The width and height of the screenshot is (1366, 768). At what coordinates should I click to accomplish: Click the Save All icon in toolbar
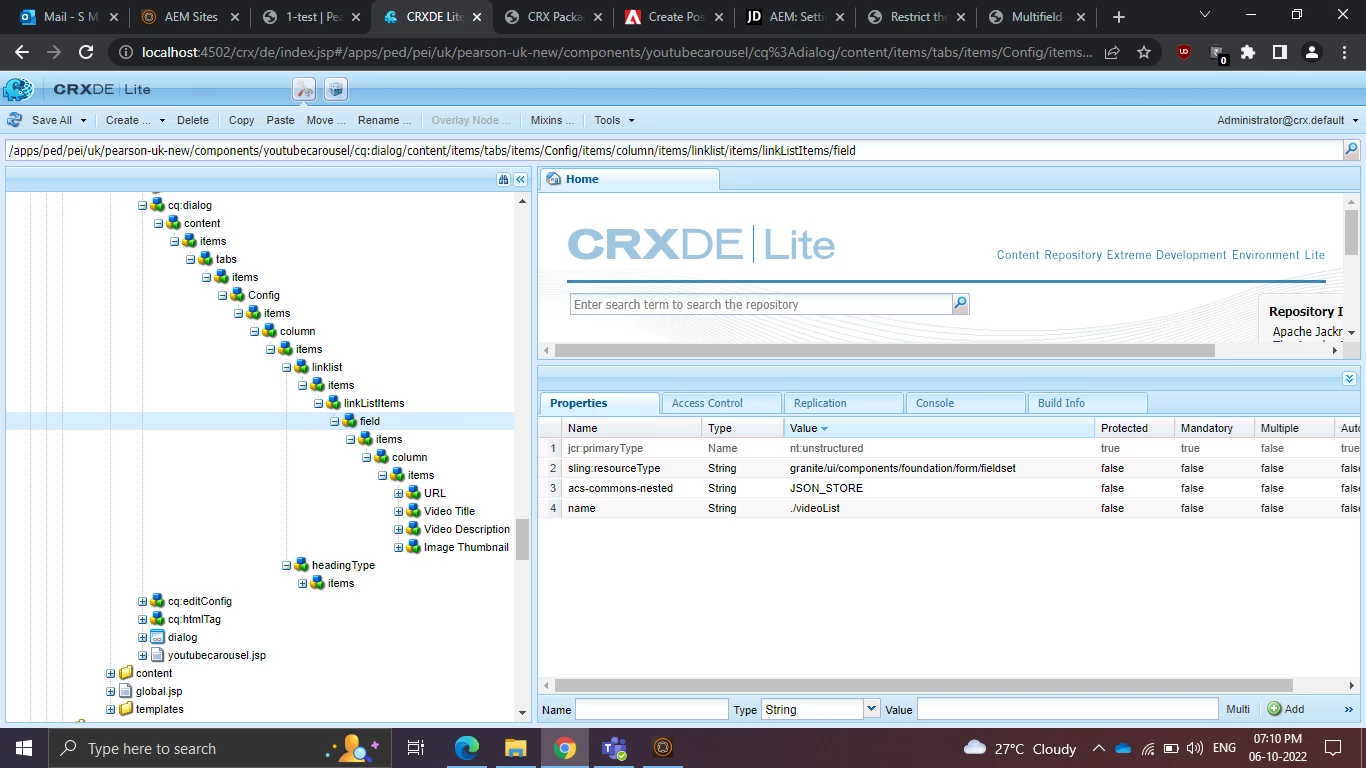[x=15, y=120]
